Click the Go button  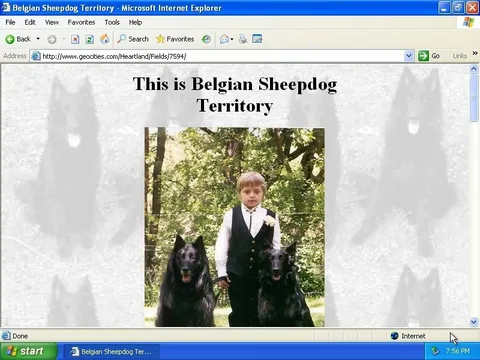[x=429, y=56]
